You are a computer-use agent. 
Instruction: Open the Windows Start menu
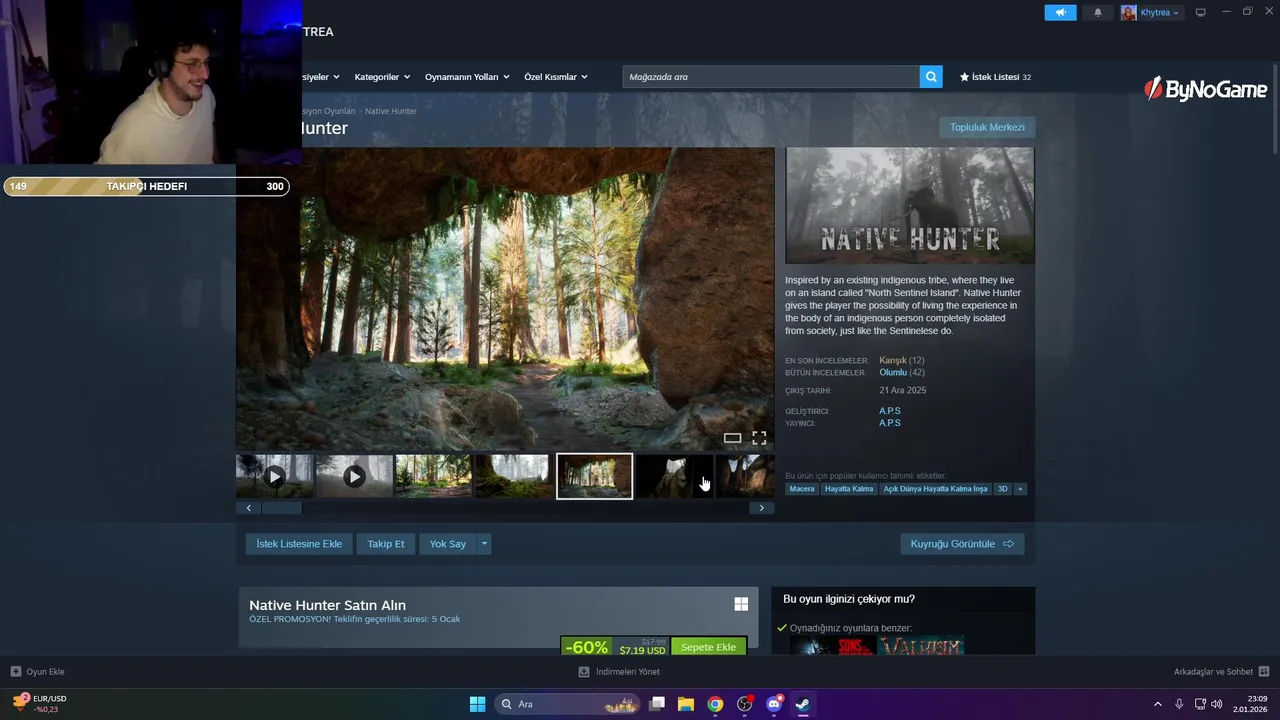click(x=477, y=704)
